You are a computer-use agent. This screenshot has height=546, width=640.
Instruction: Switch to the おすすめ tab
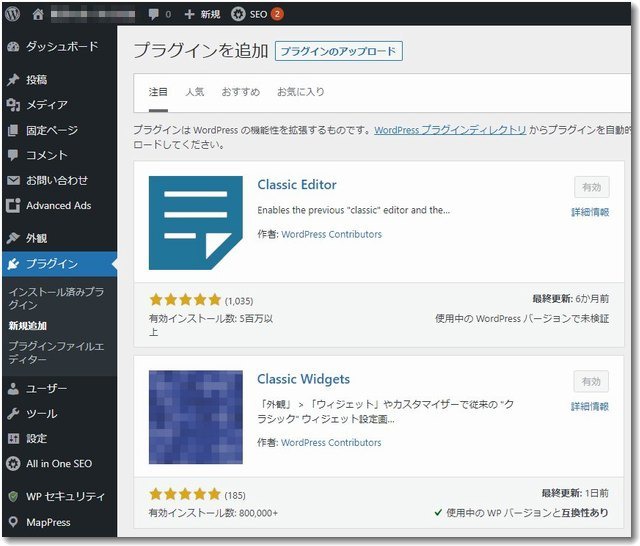241,92
